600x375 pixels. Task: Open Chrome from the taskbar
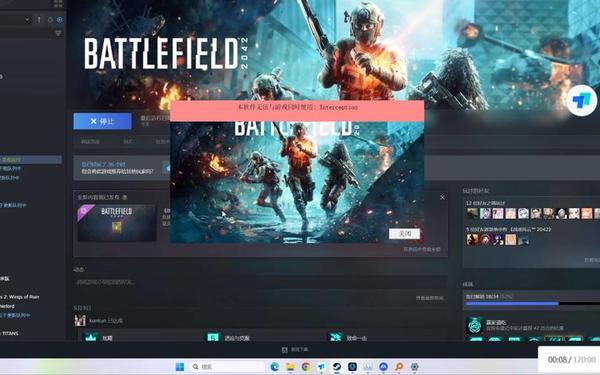click(305, 367)
